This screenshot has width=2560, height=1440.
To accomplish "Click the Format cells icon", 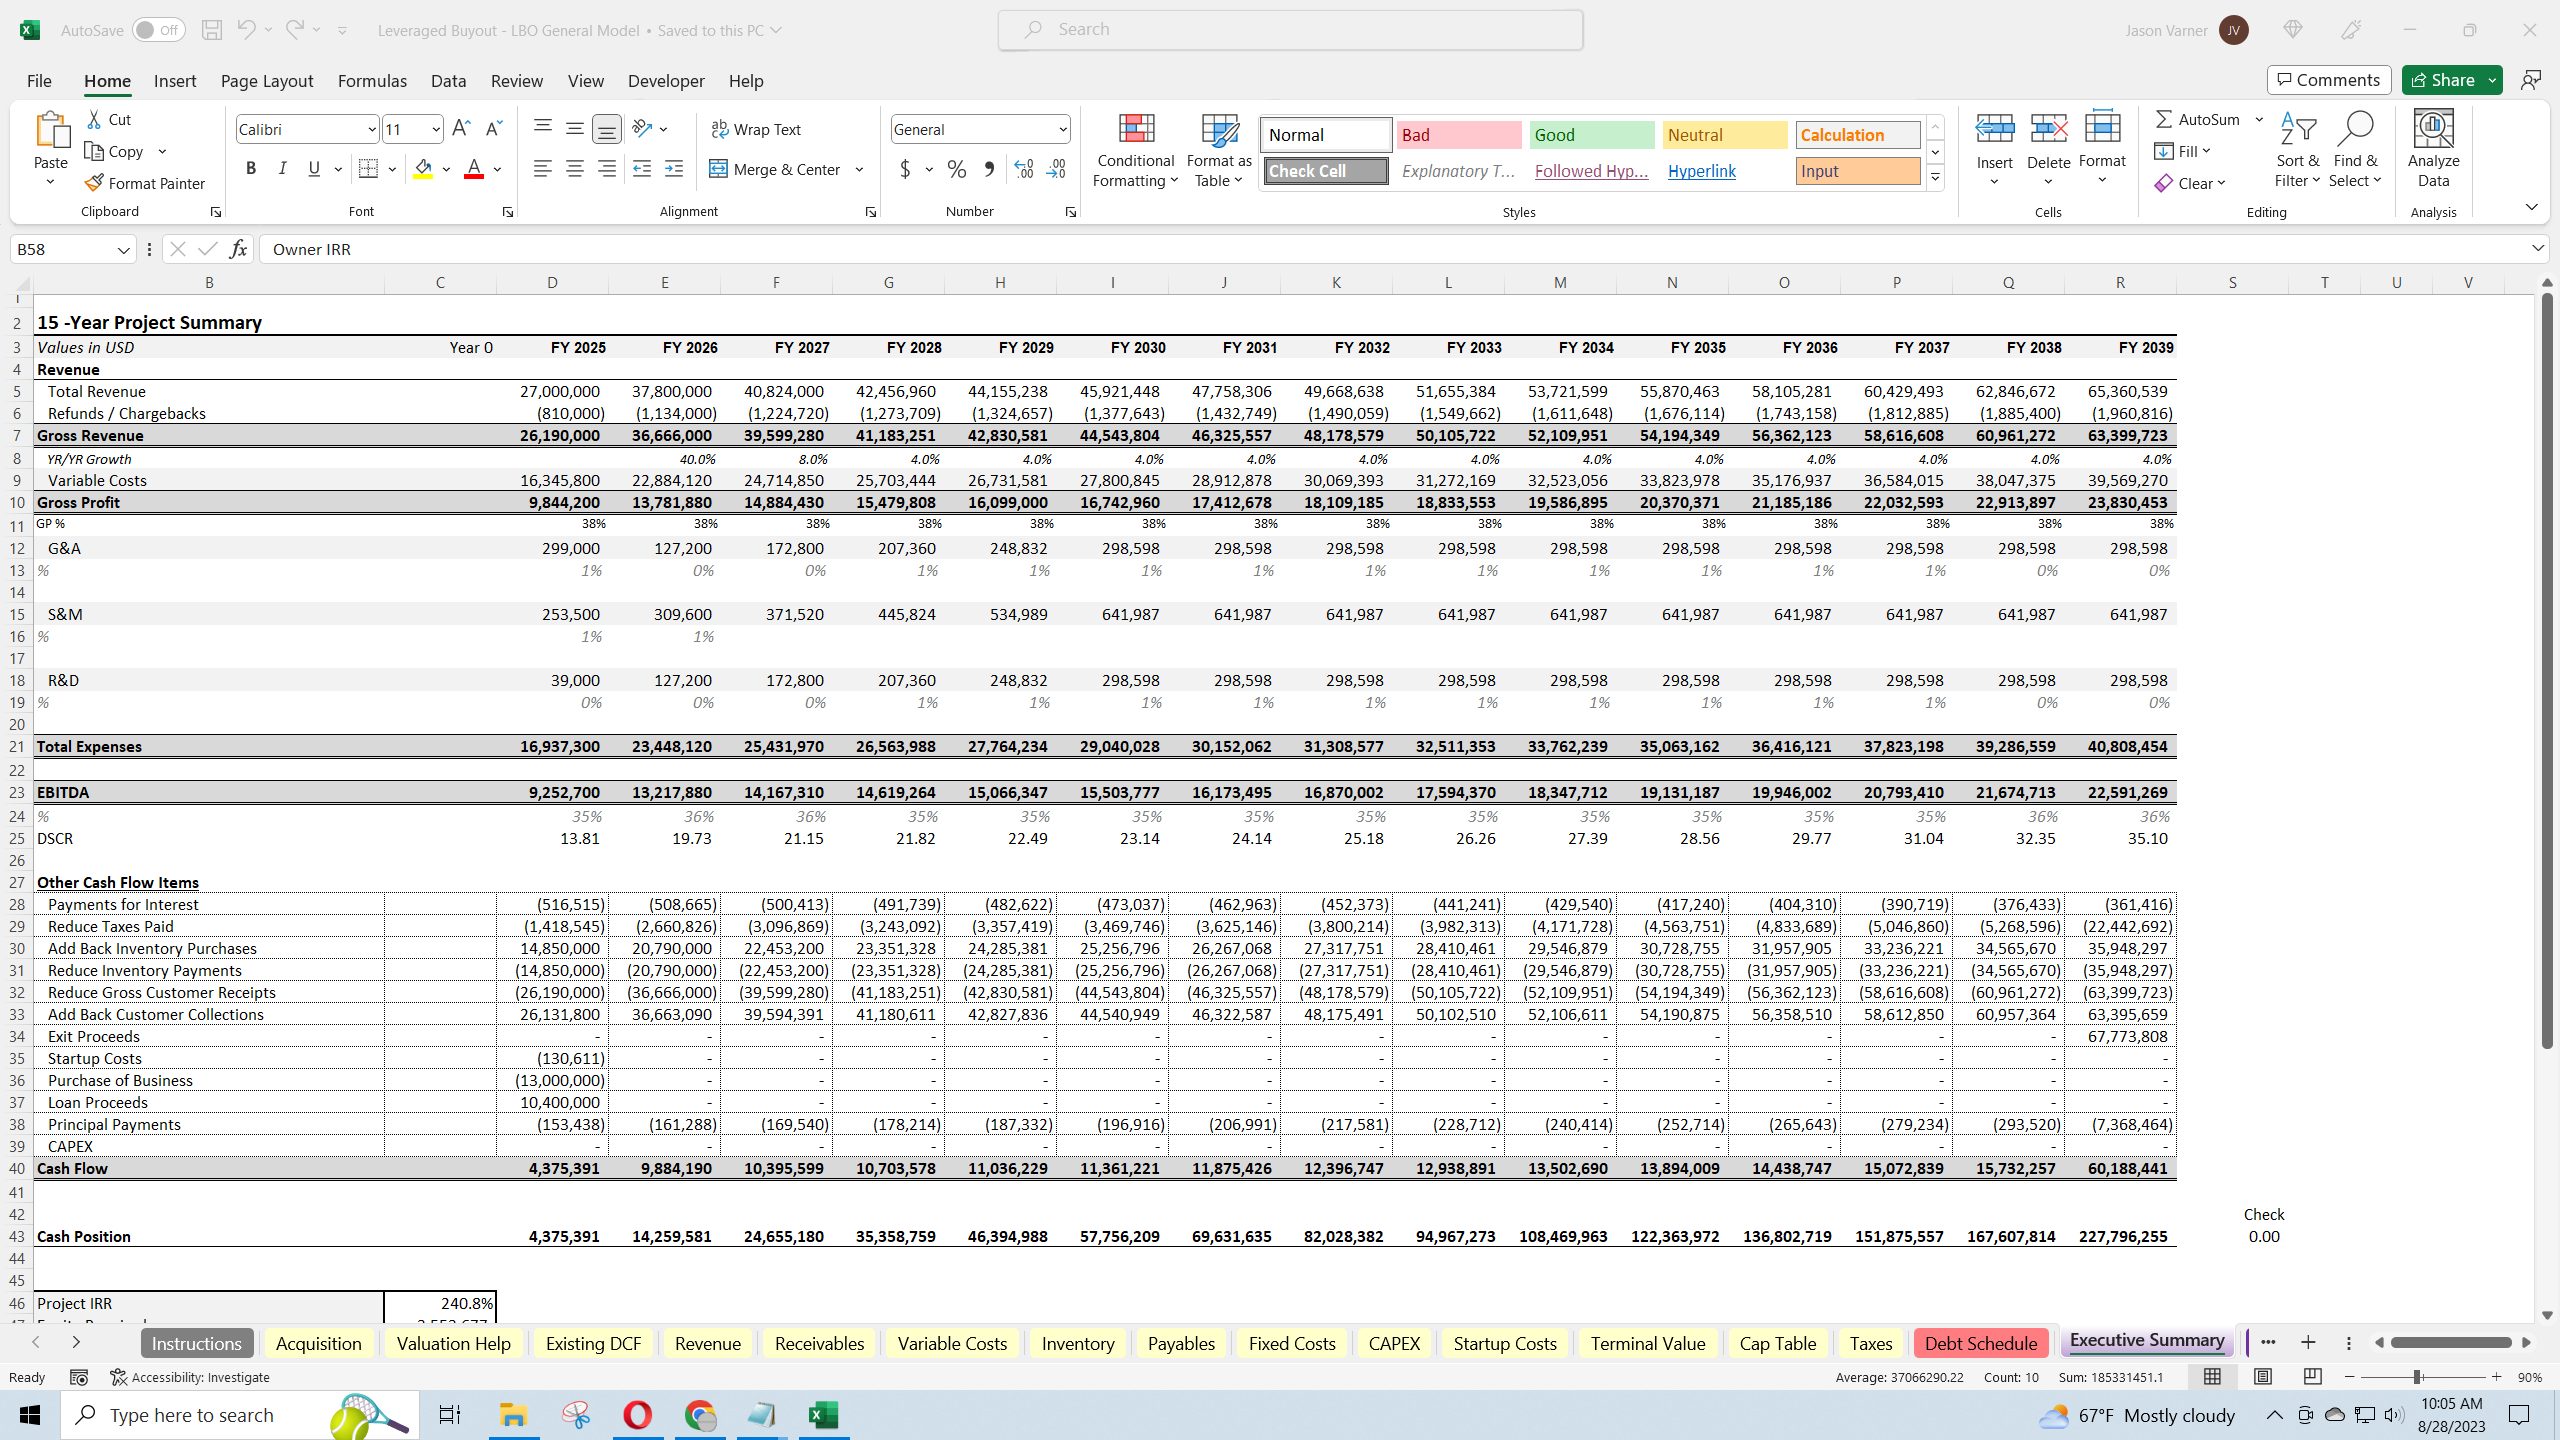I will [2102, 129].
